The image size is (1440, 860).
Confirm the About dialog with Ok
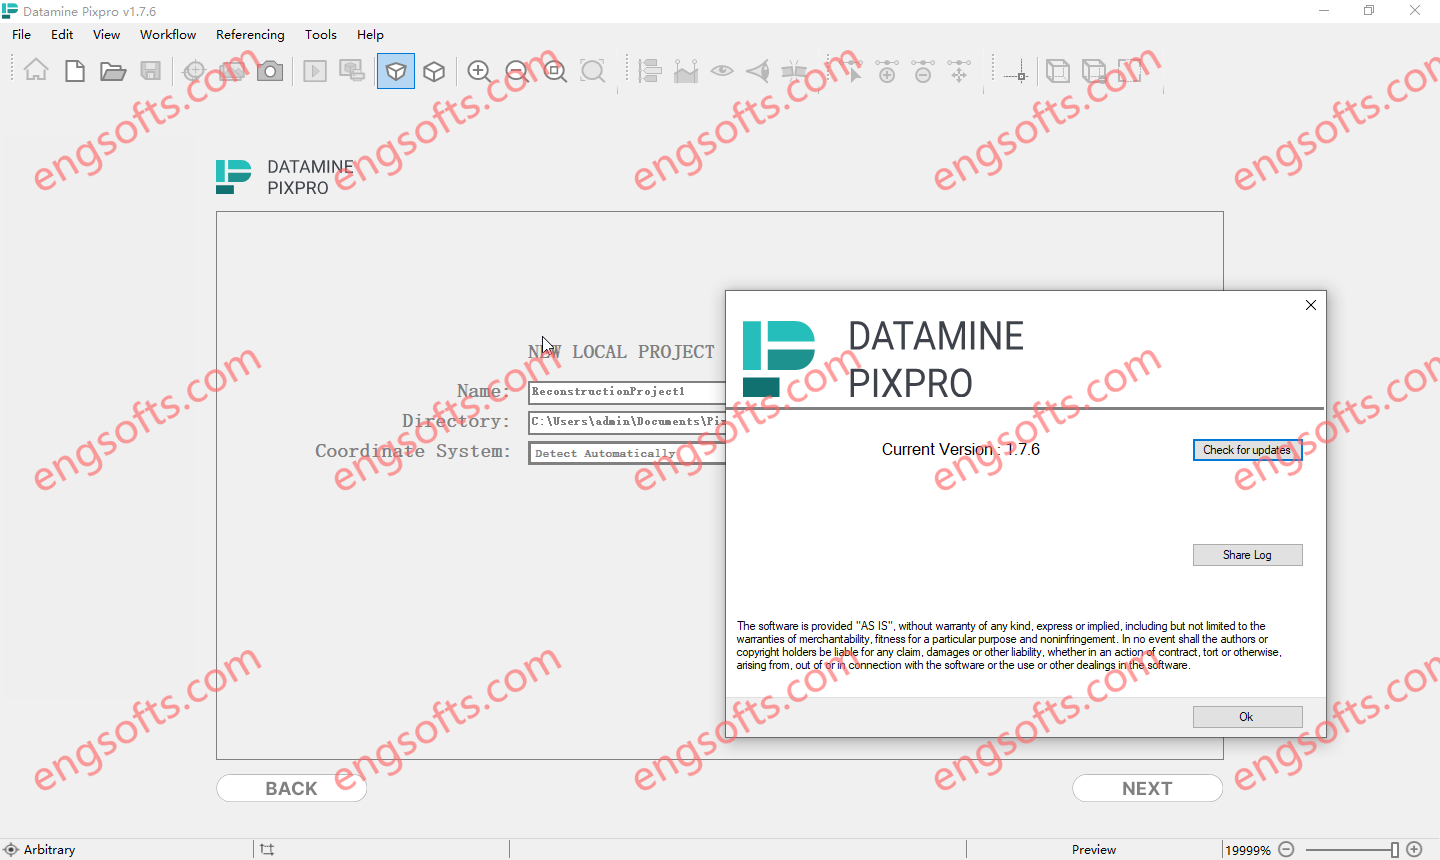coord(1247,717)
